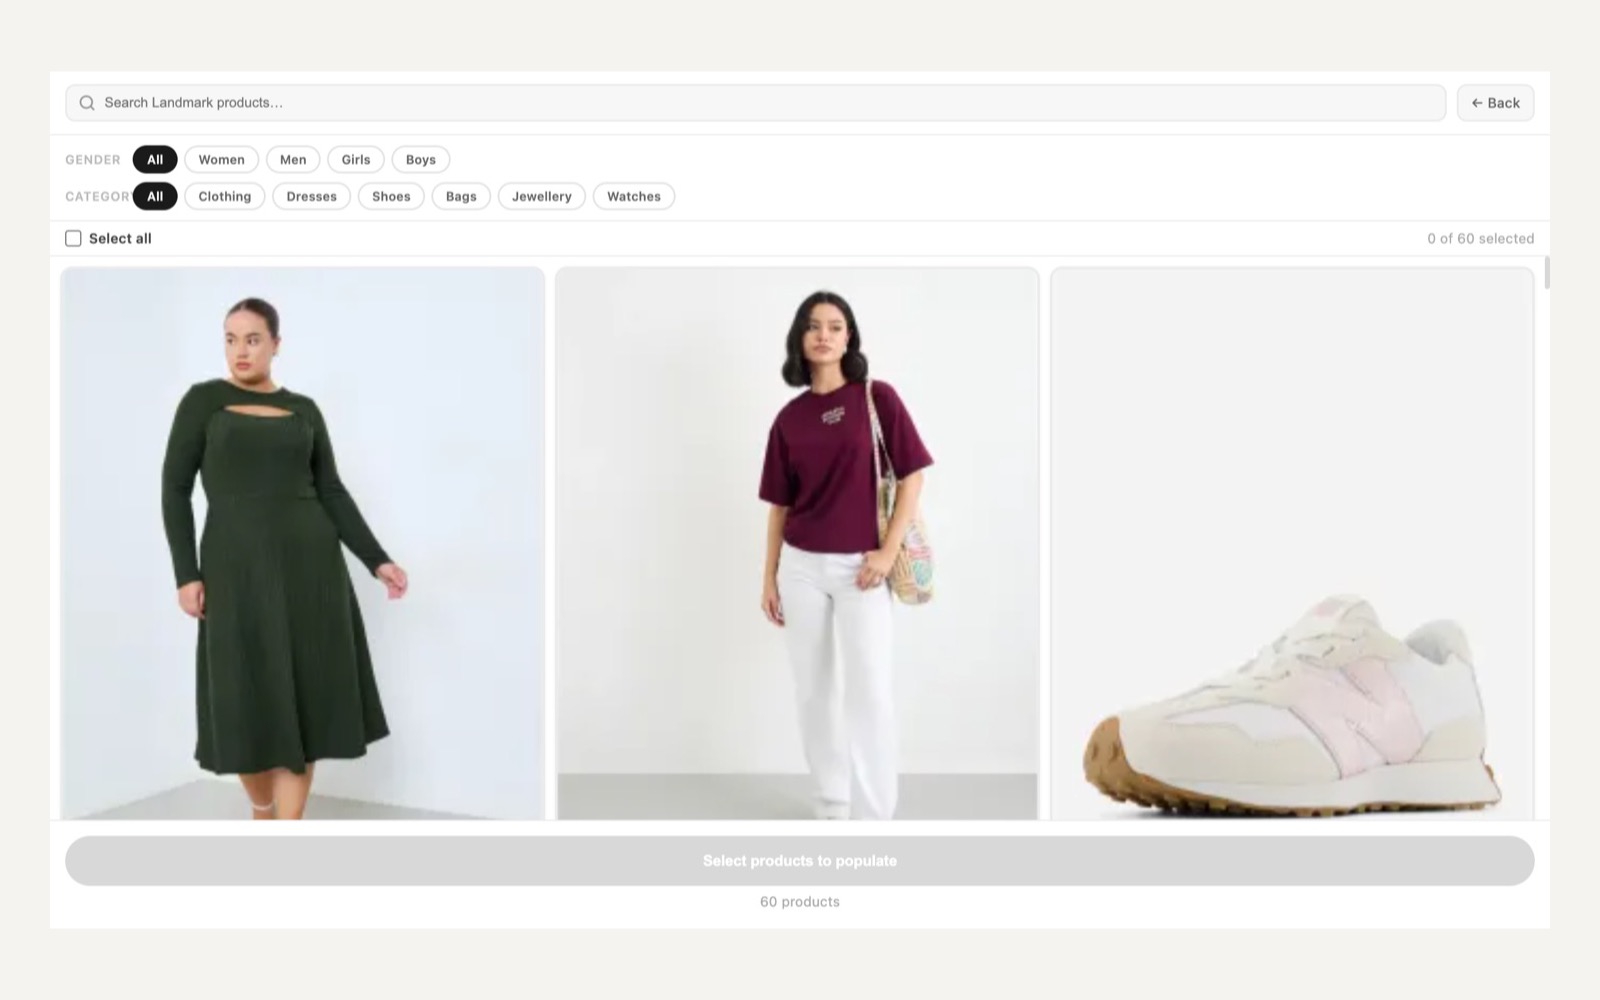The height and width of the screenshot is (1000, 1600).
Task: Show only the Jewellery category
Action: pos(542,196)
